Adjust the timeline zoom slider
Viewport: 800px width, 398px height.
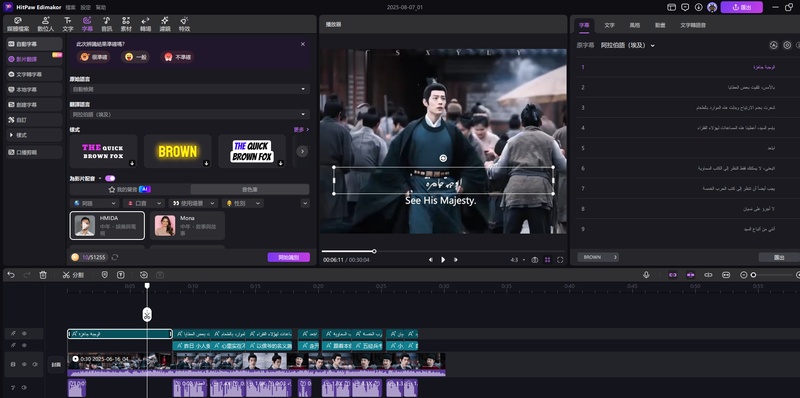tap(770, 275)
